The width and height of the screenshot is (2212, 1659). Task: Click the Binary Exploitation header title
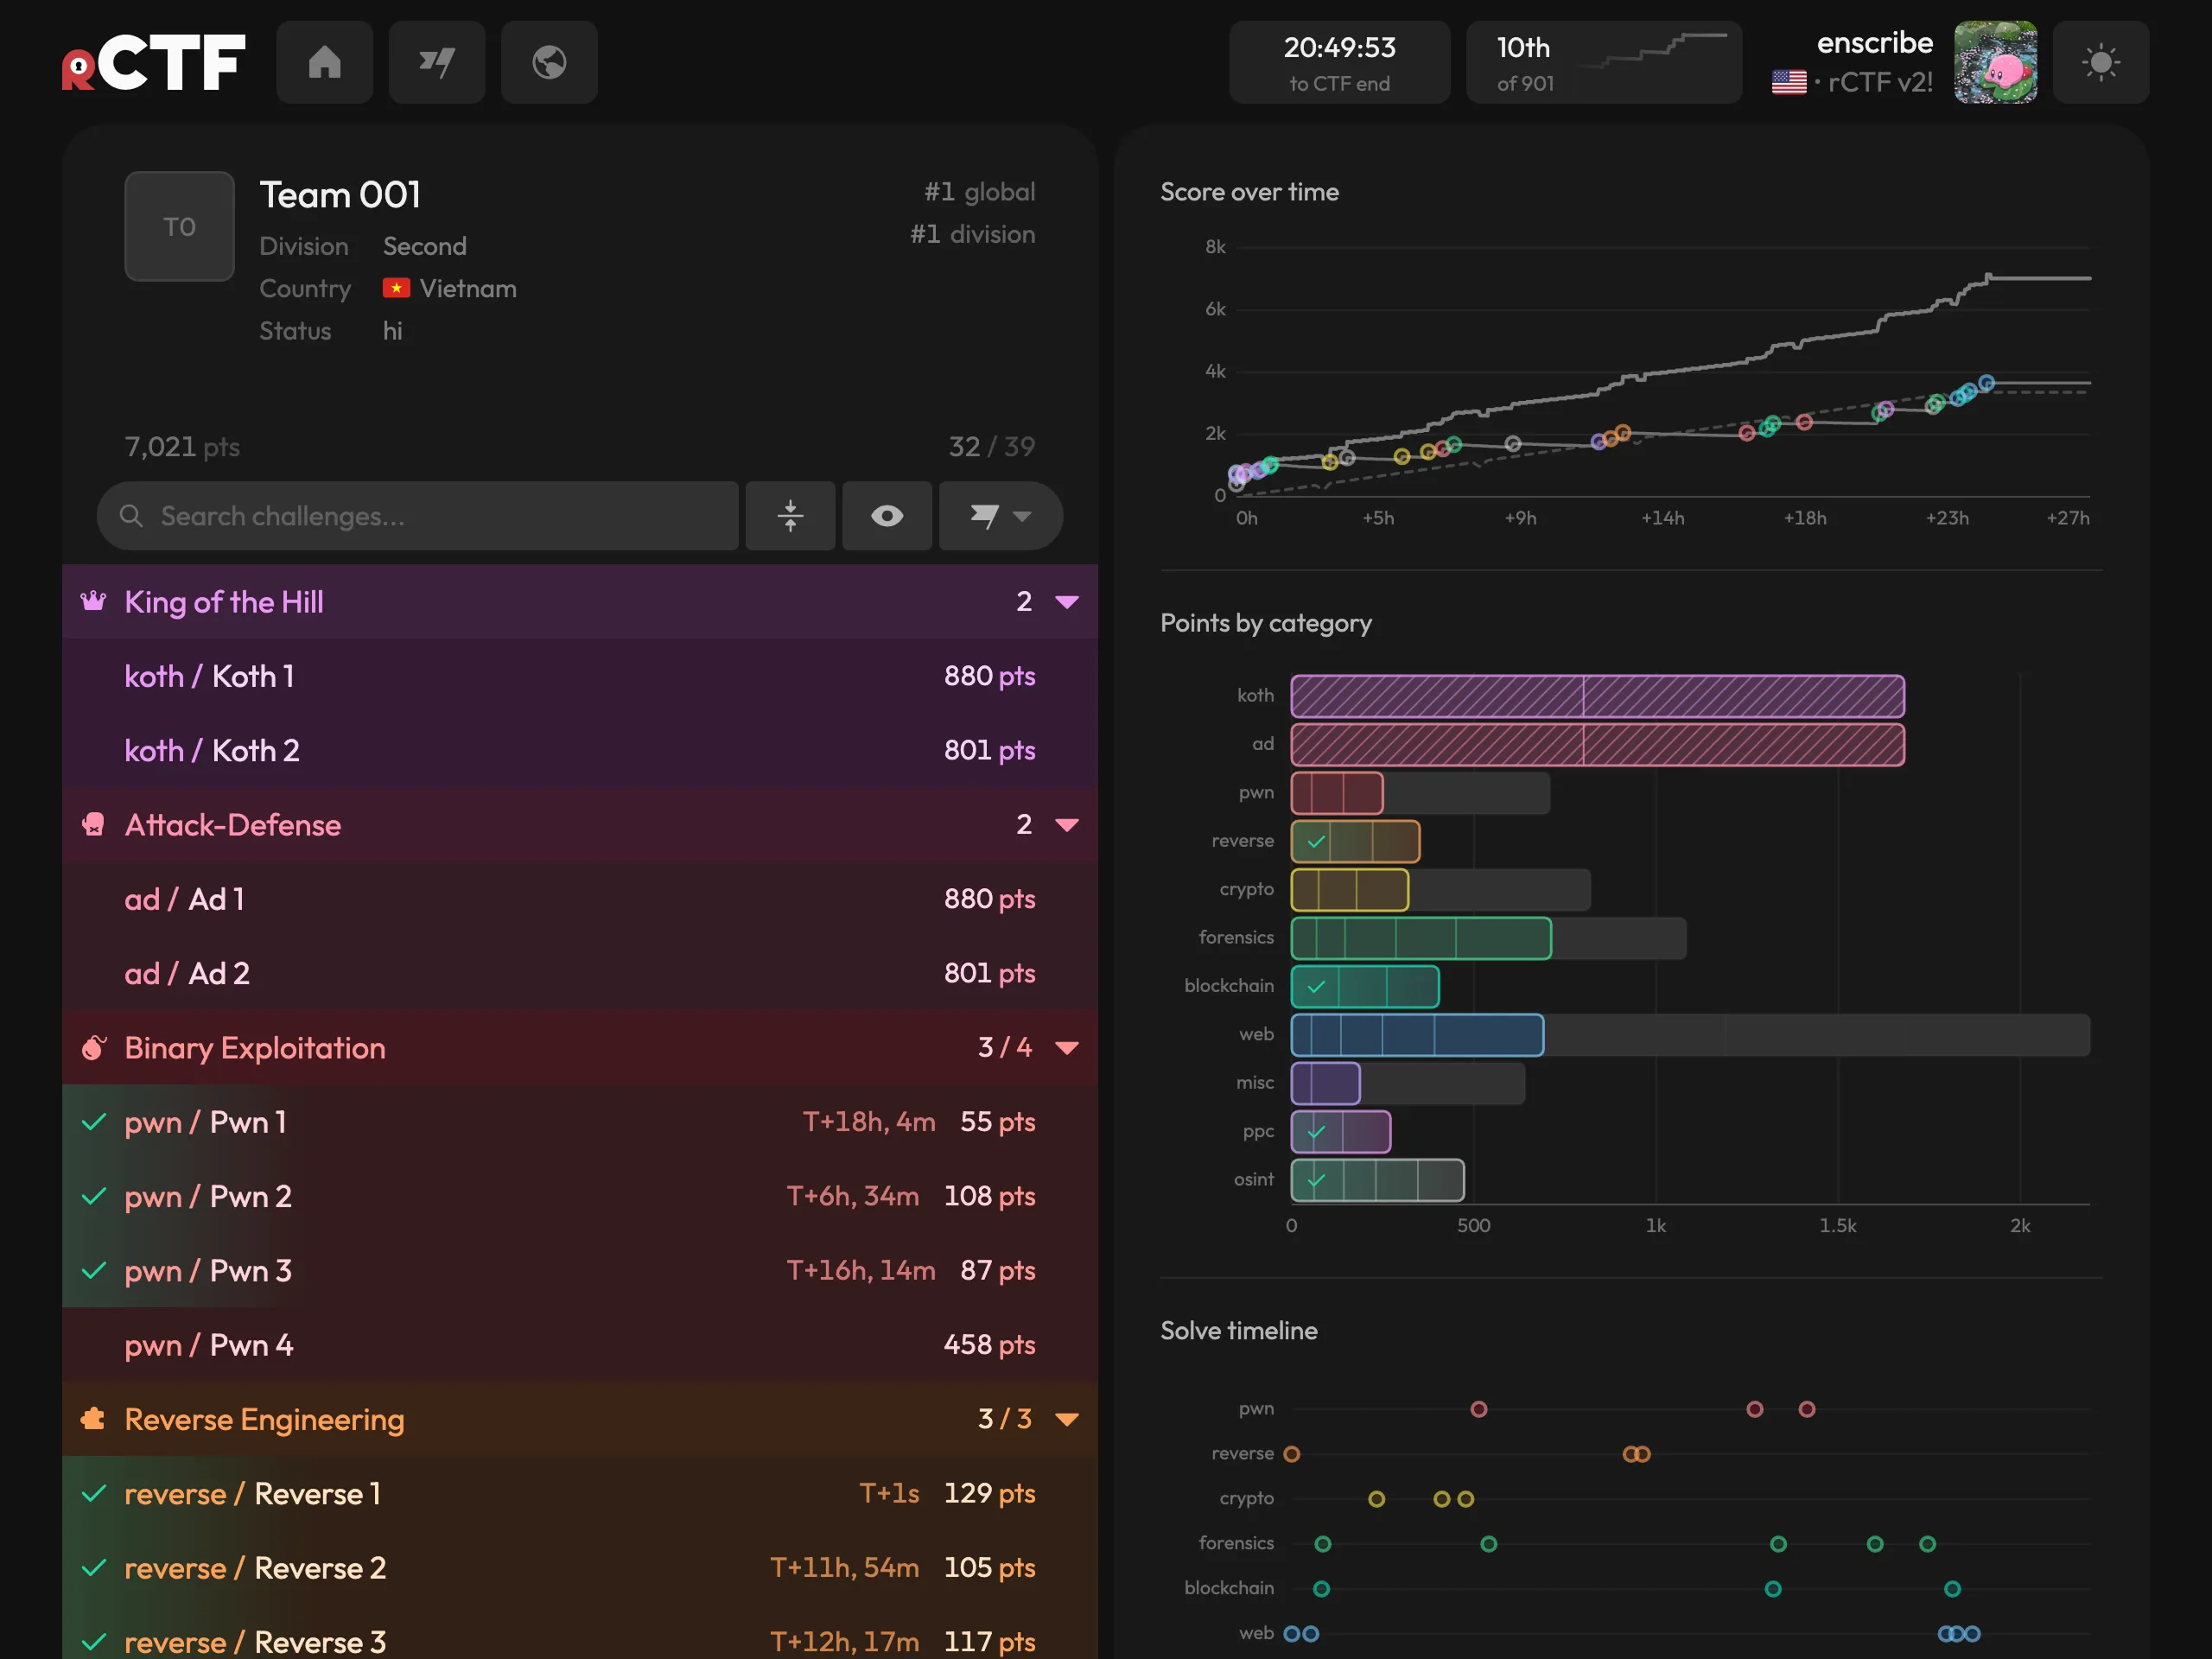255,1048
